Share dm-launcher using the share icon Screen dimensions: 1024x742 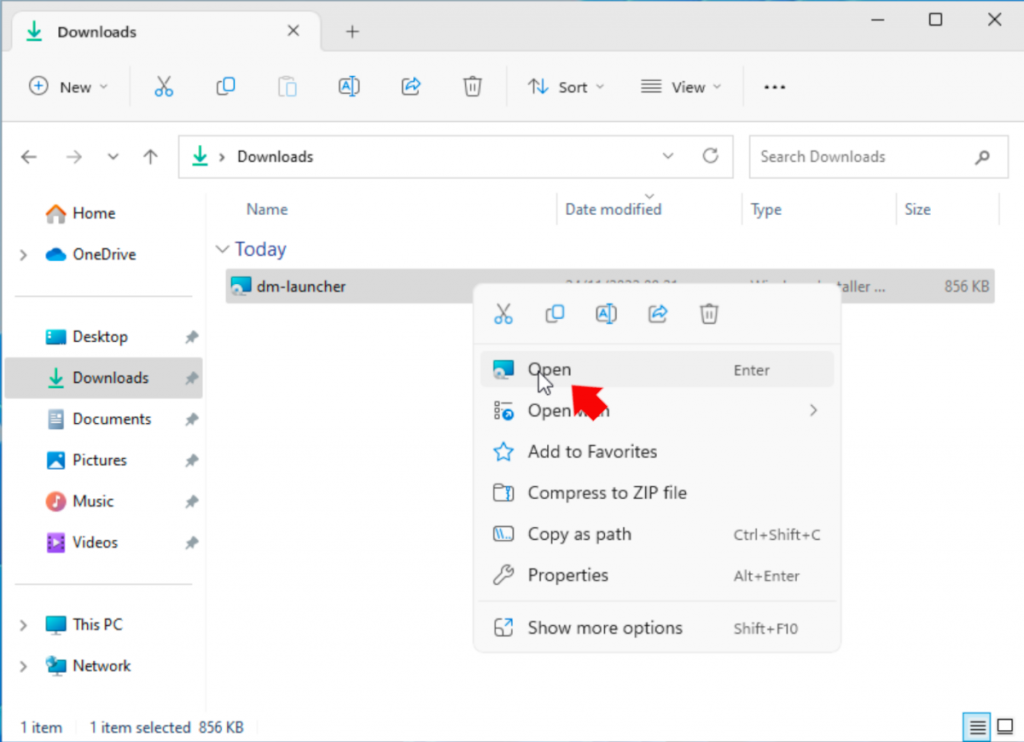click(x=657, y=313)
